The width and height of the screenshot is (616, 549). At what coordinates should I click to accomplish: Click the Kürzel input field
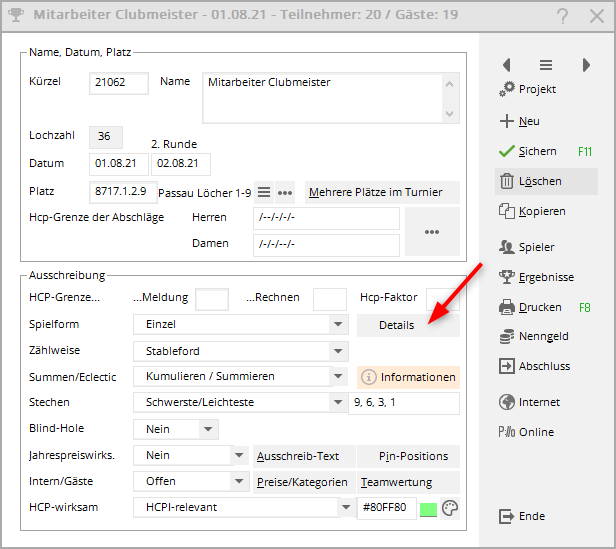point(119,83)
